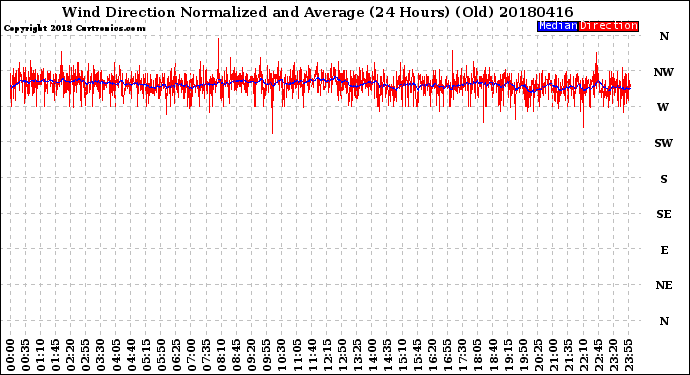Click the 21:00 time label
The width and height of the screenshot is (690, 375).
pos(553,355)
